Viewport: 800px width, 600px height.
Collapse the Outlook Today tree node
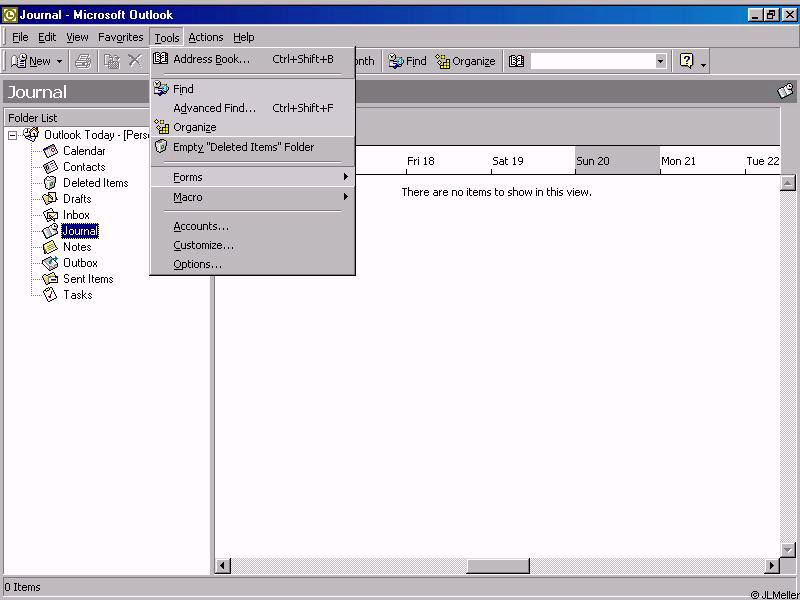pos(12,135)
